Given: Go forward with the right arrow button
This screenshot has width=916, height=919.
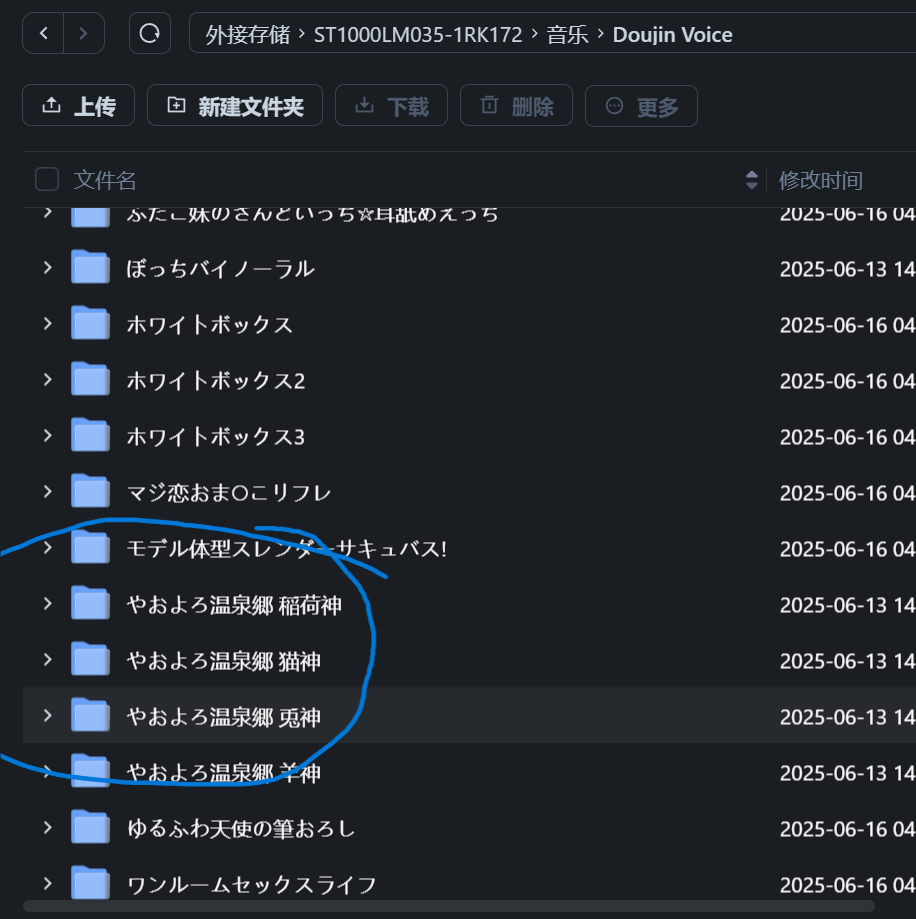Looking at the screenshot, I should tap(83, 33).
